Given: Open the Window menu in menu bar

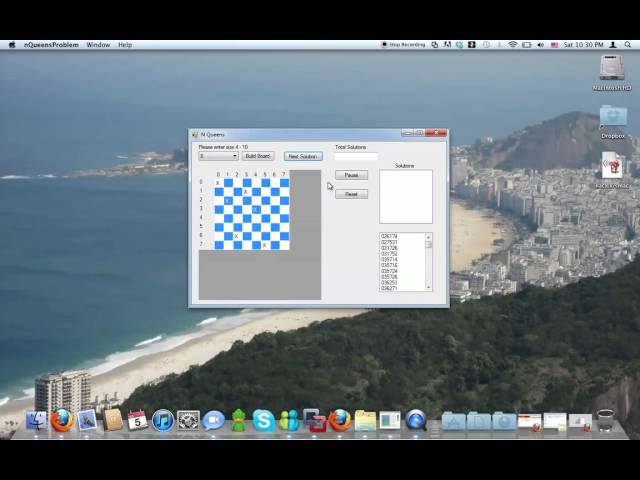Looking at the screenshot, I should (x=98, y=45).
